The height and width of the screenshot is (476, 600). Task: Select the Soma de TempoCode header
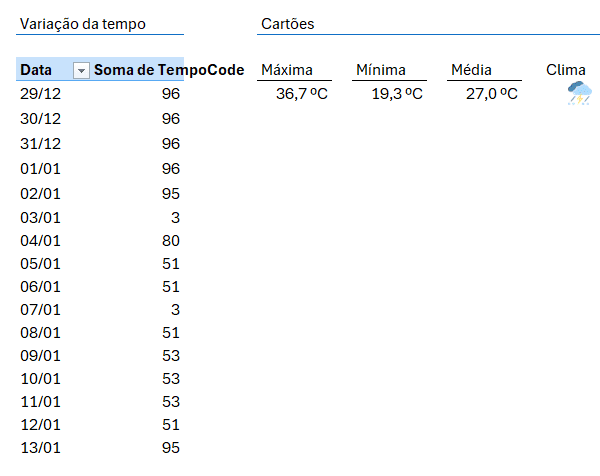pos(138,70)
